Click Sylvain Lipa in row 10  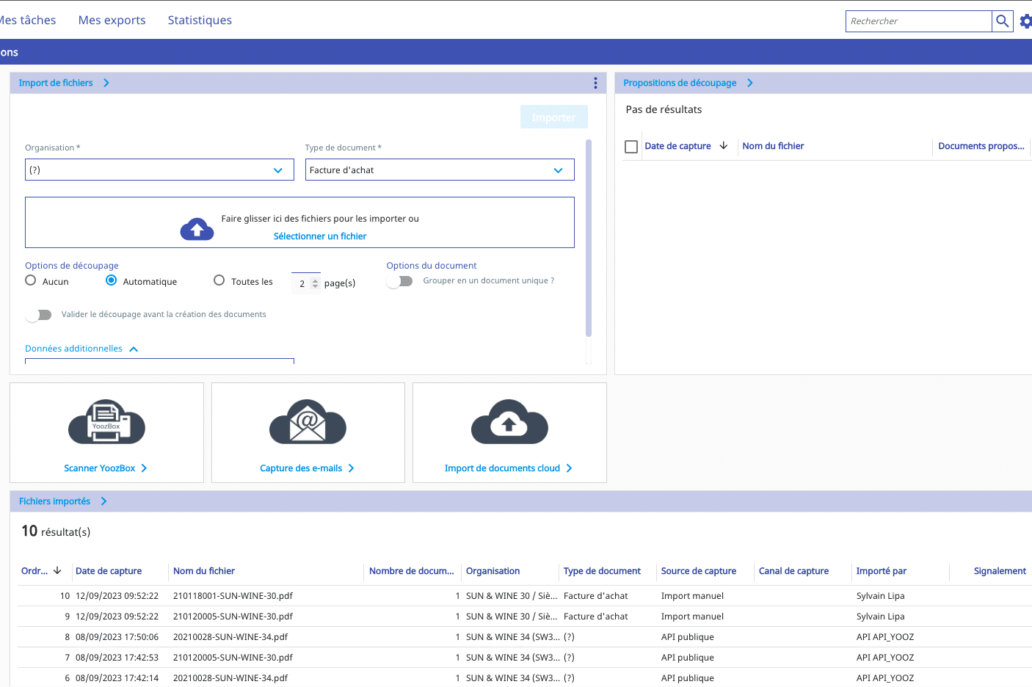point(880,596)
